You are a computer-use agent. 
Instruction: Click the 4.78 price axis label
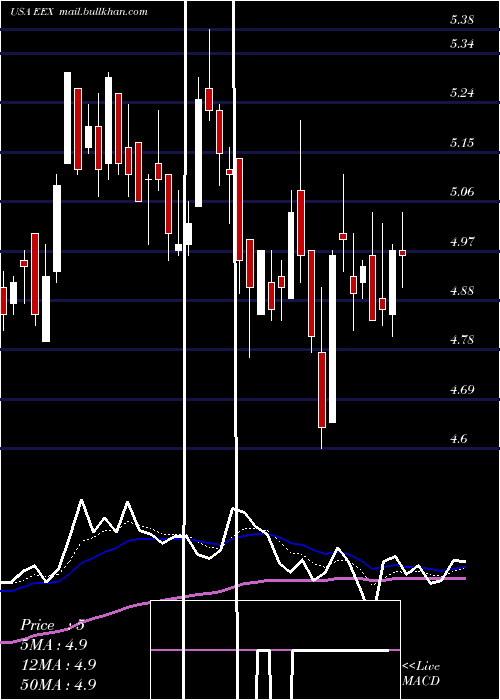click(461, 340)
